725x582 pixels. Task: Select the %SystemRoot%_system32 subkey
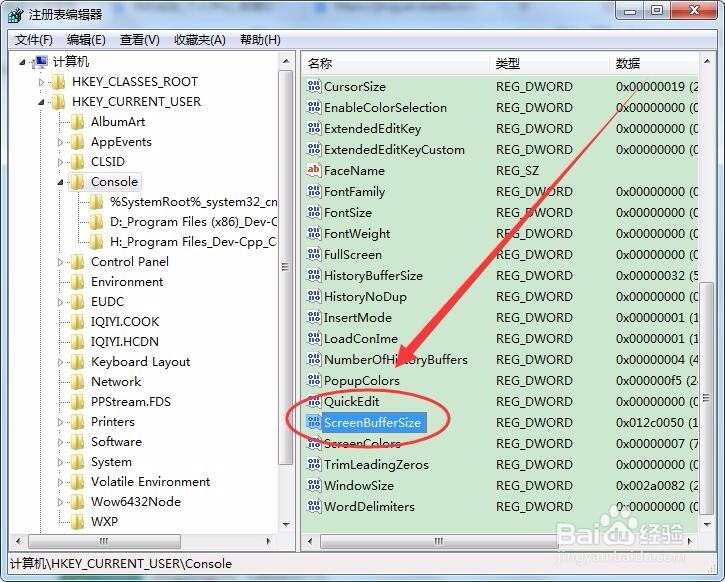[x=193, y=202]
